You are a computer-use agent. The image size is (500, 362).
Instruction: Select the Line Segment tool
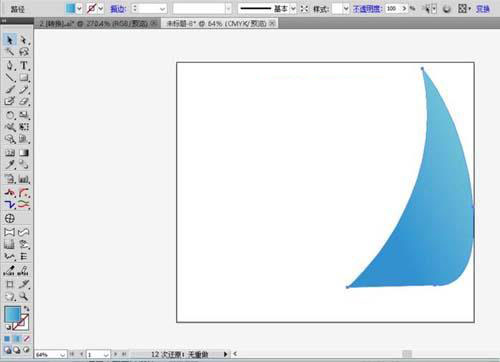pos(10,78)
